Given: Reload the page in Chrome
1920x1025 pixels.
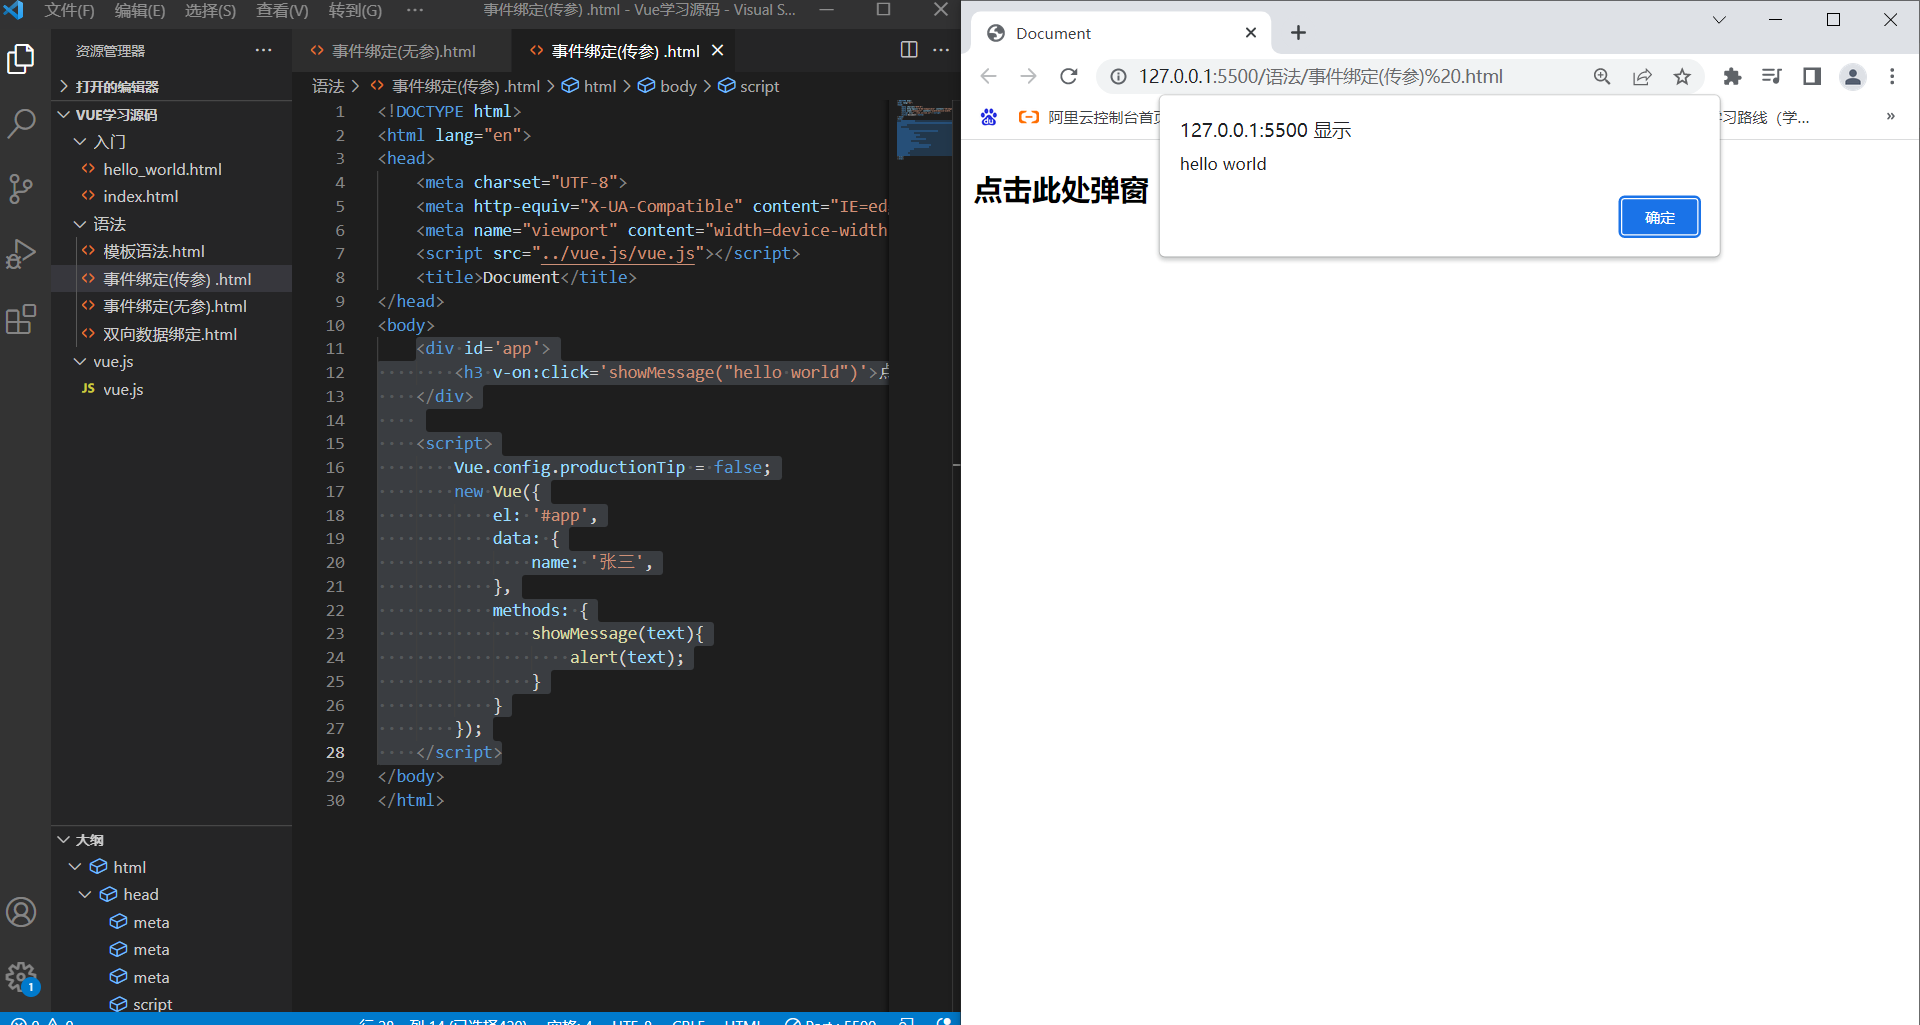Looking at the screenshot, I should click(1069, 76).
